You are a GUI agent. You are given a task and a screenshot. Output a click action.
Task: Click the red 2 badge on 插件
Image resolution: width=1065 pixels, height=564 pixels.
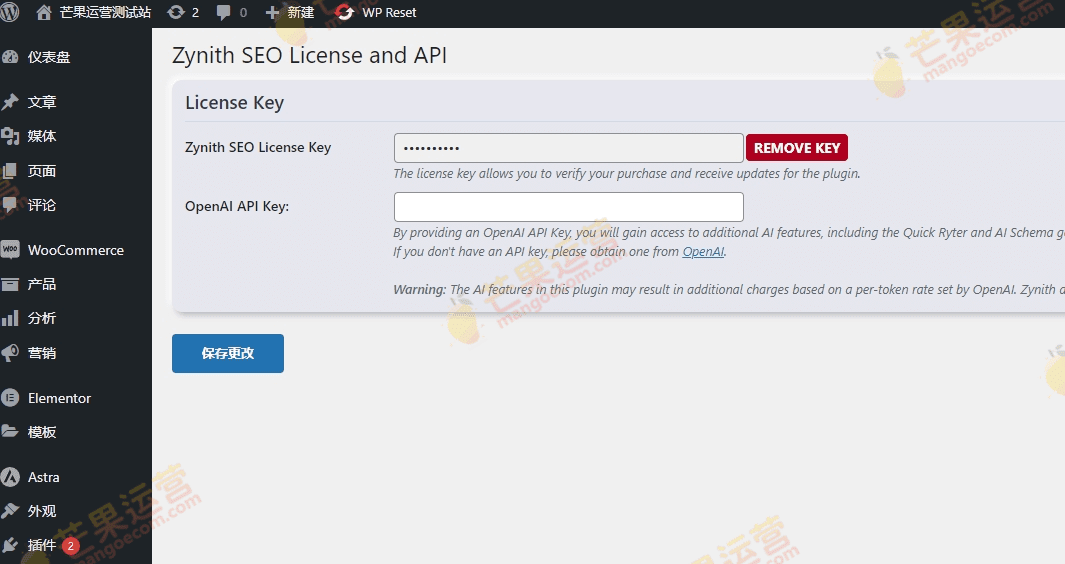point(71,546)
